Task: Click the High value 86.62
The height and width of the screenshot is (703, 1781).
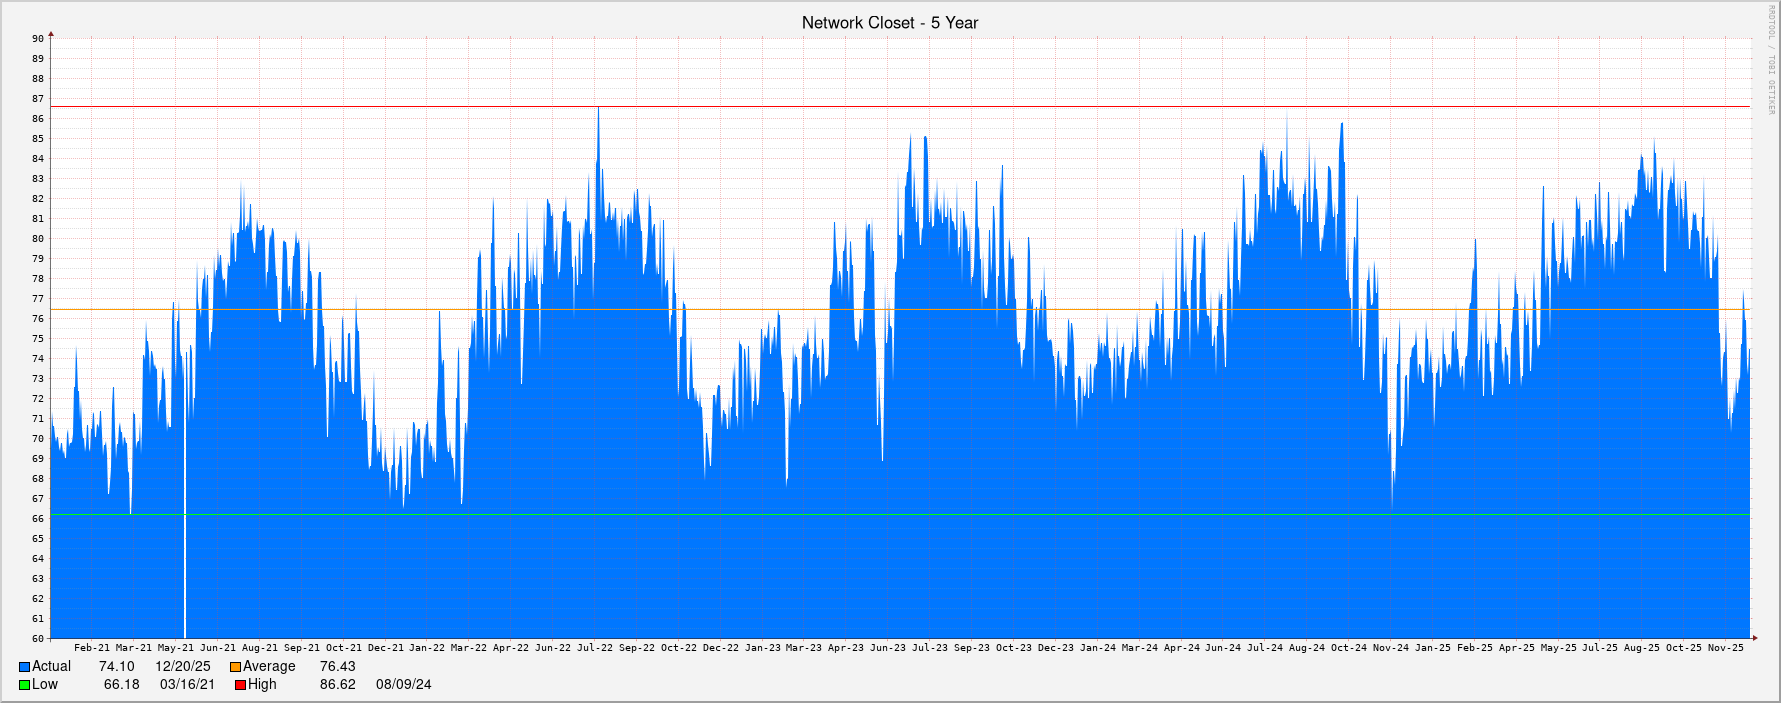Action: [x=337, y=685]
